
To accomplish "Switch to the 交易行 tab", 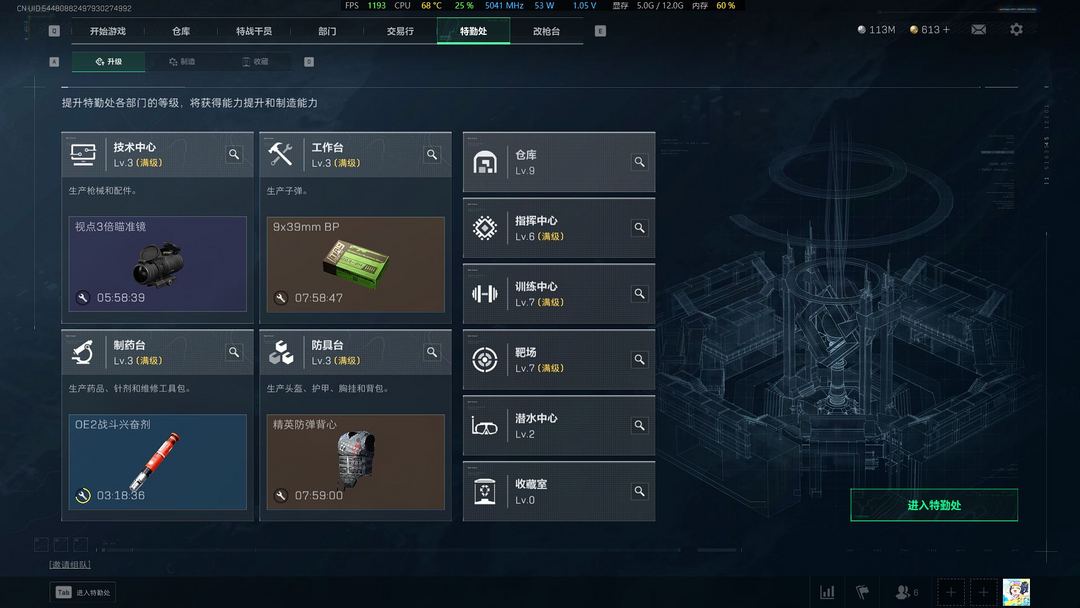I will [400, 31].
